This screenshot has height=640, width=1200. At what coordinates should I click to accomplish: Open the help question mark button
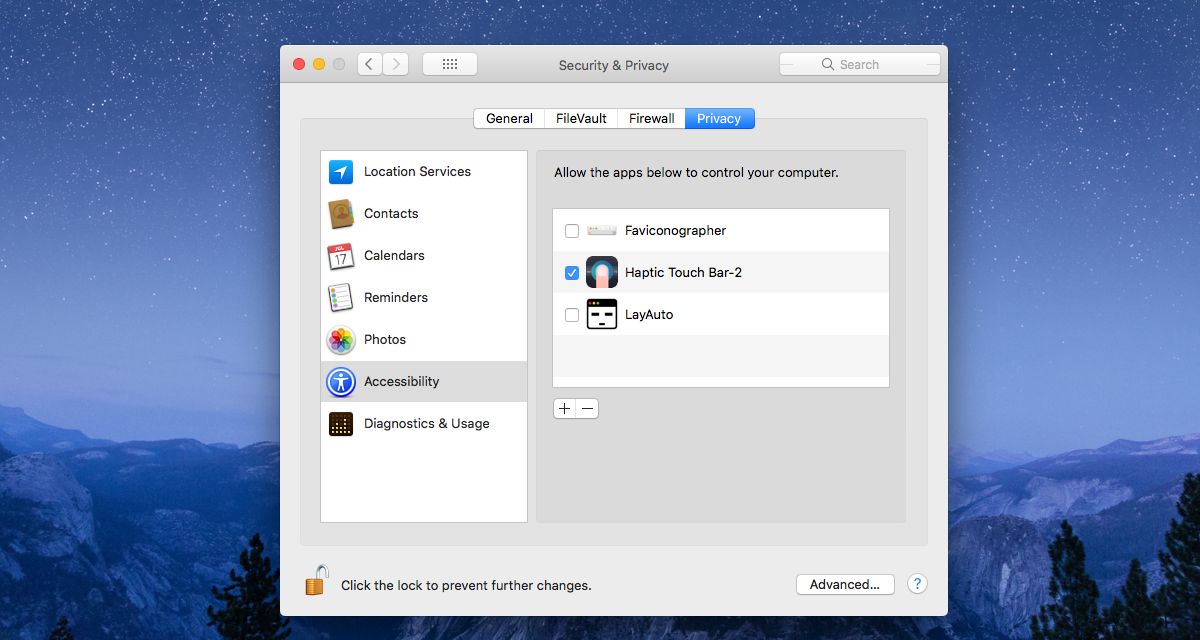917,585
